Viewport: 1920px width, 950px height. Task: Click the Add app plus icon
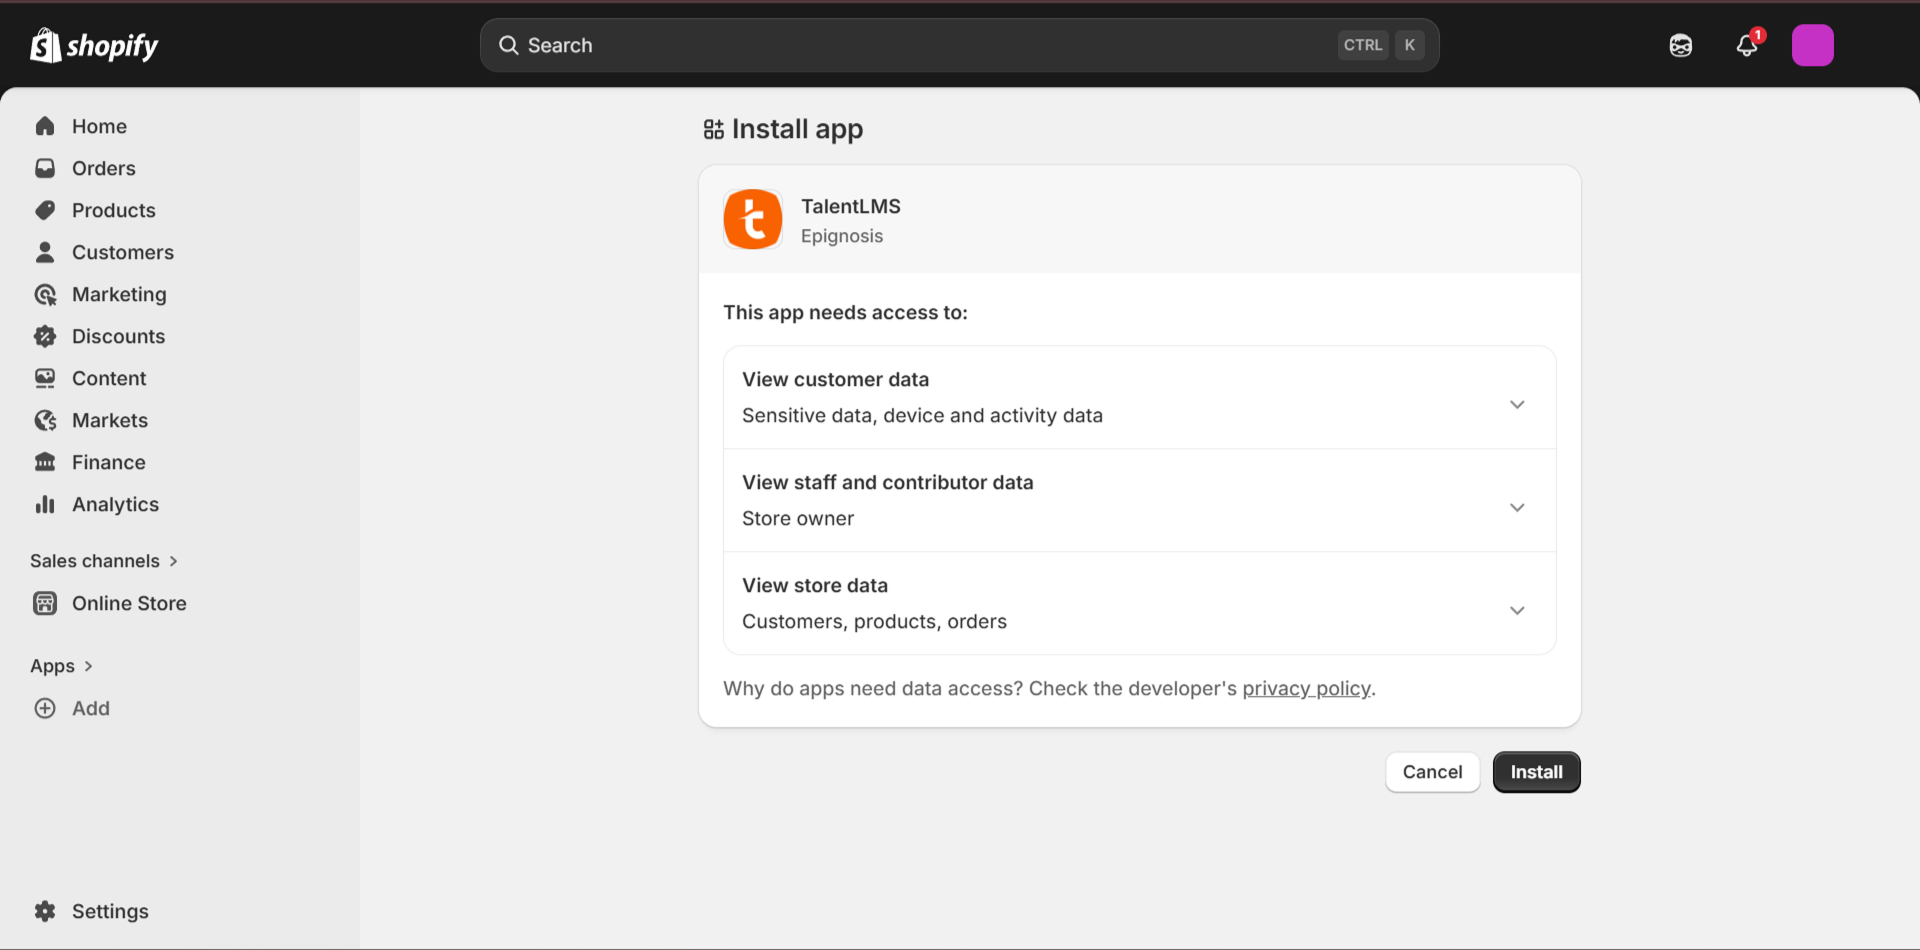[45, 708]
